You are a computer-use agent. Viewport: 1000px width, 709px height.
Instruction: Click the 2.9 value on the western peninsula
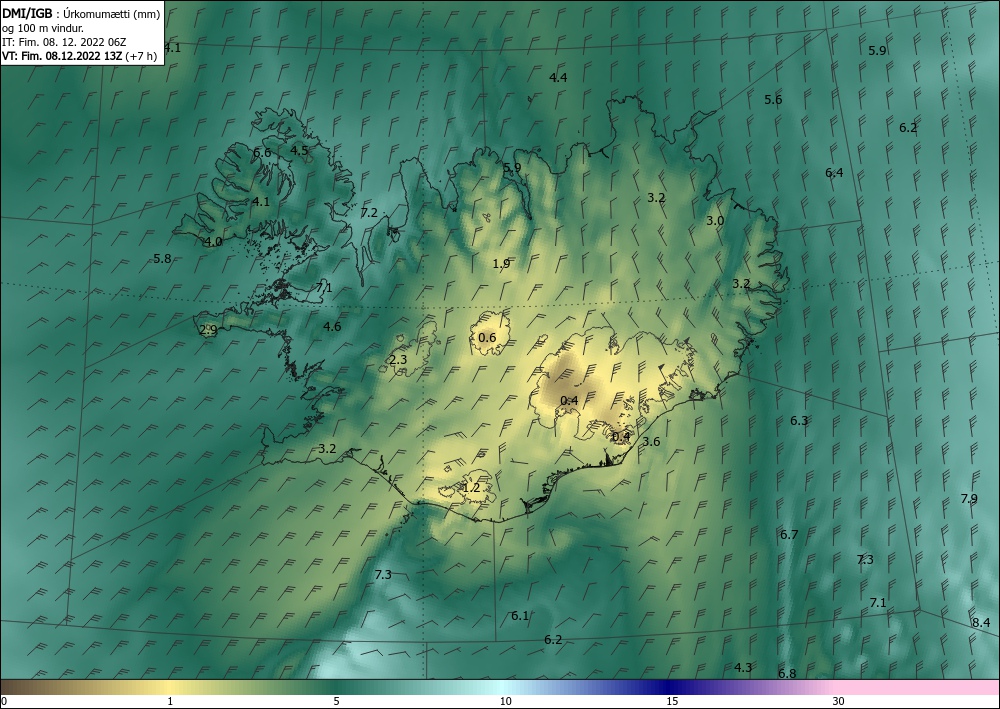[x=209, y=330]
